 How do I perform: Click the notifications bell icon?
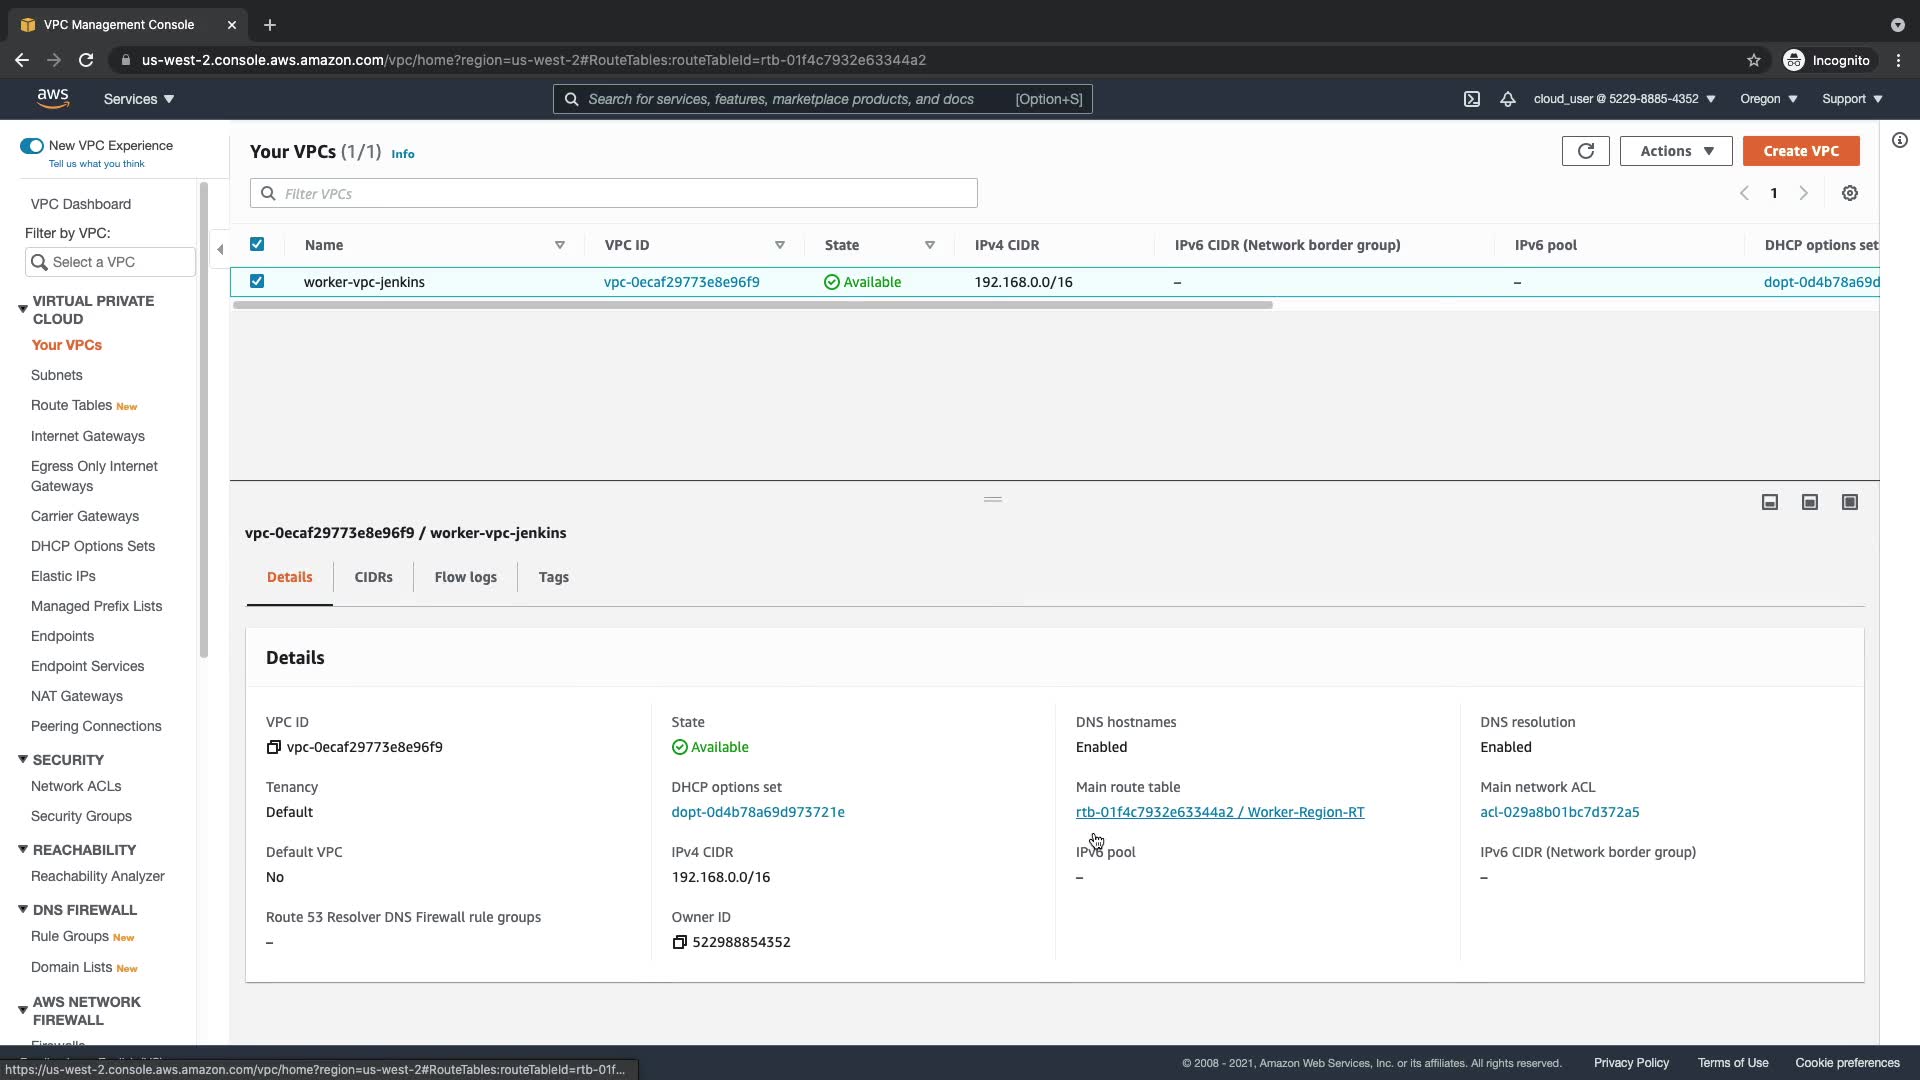point(1508,99)
